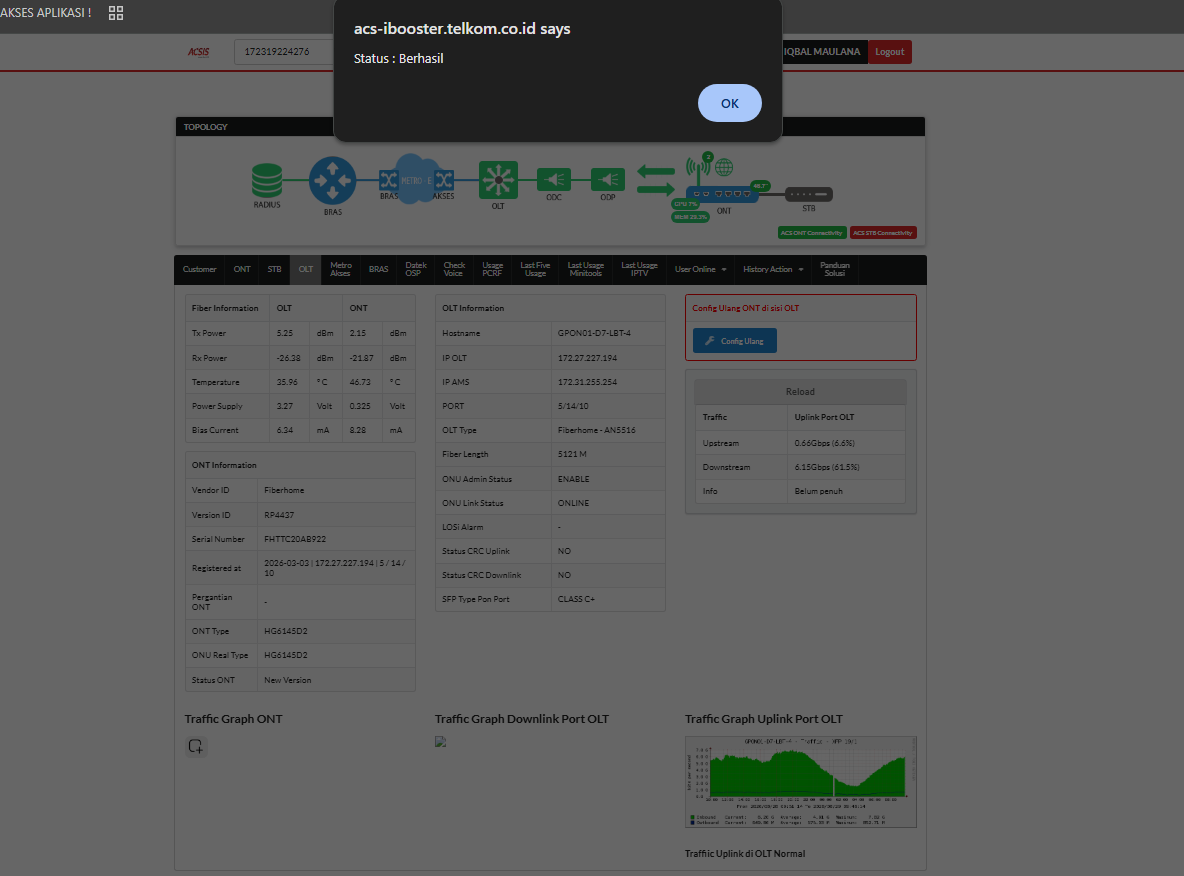Click the ODC icon in topology
1184x876 pixels.
point(553,180)
